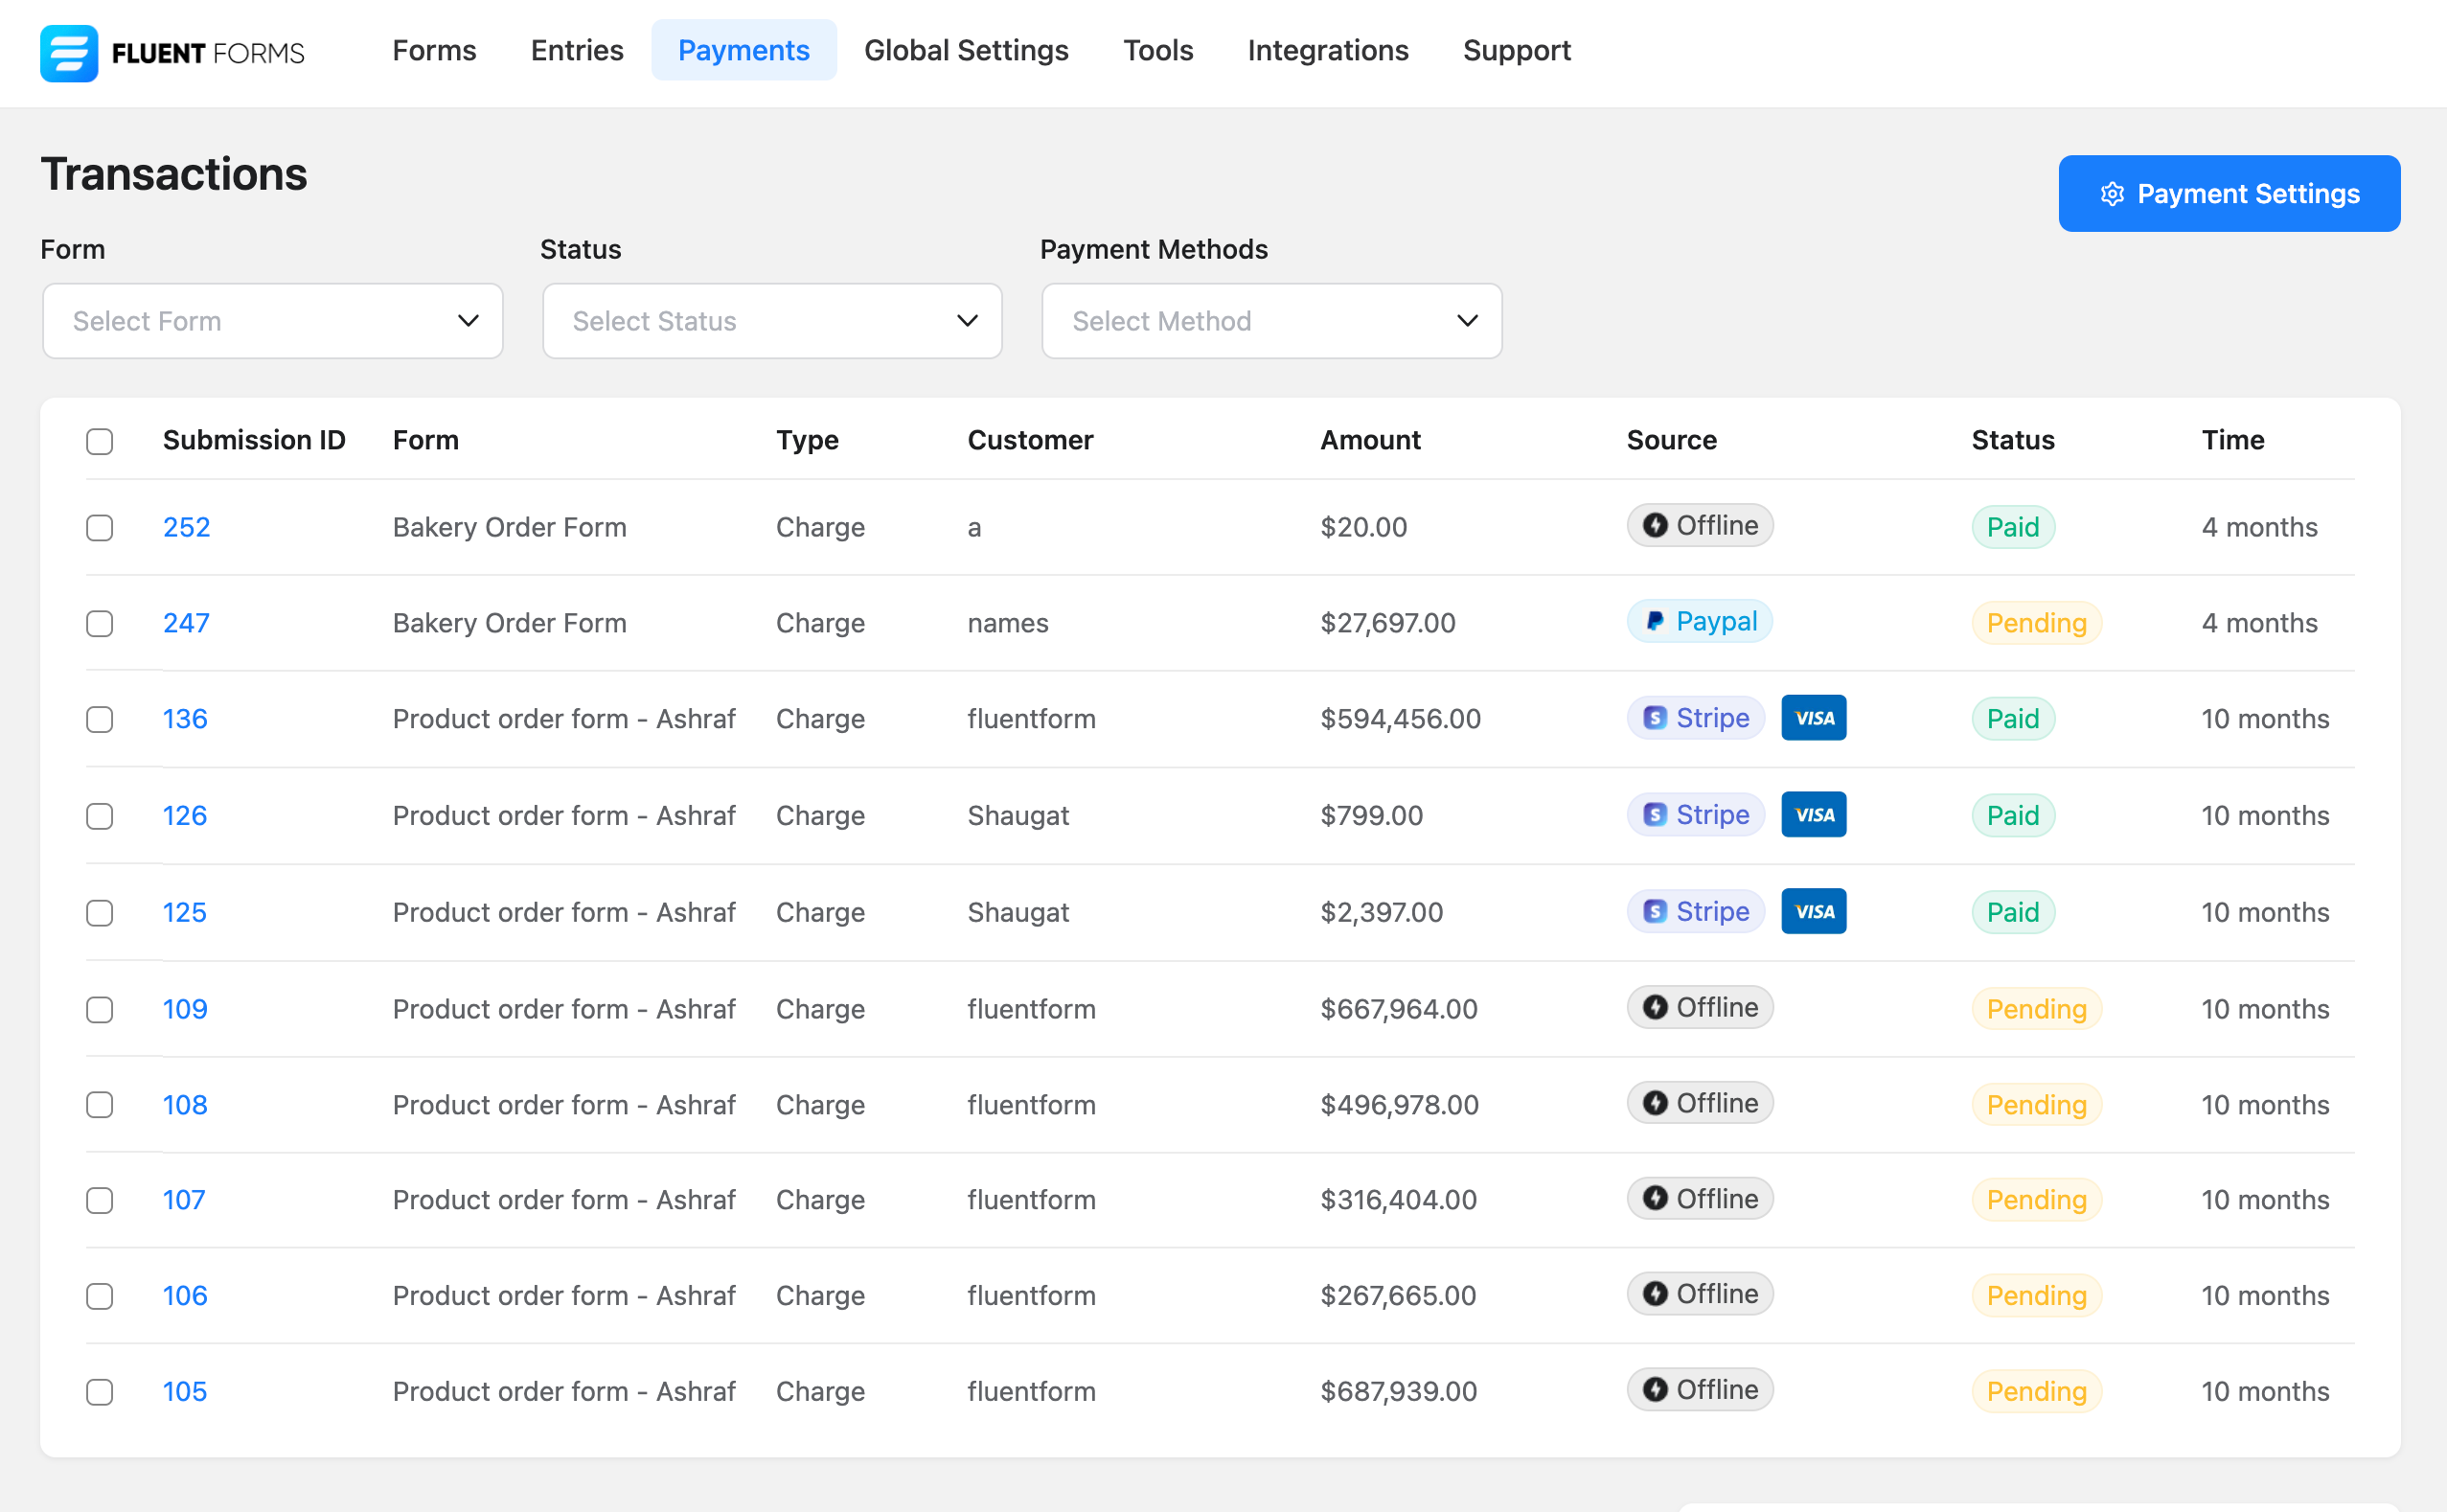Open the Select Method dropdown
The image size is (2447, 1512).
[x=1271, y=321]
